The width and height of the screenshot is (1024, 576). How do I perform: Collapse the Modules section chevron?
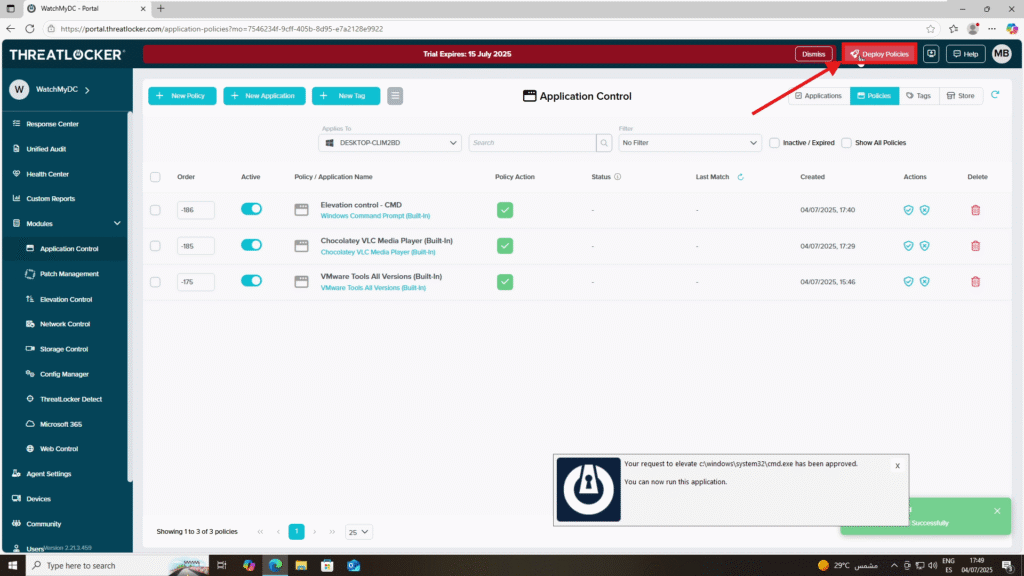click(x=117, y=223)
